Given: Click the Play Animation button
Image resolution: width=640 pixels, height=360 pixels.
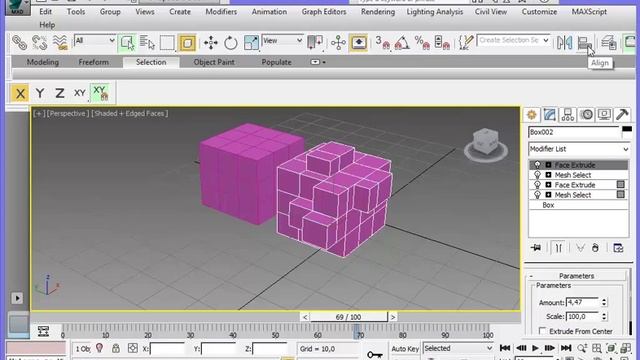Looking at the screenshot, I should pos(536,348).
